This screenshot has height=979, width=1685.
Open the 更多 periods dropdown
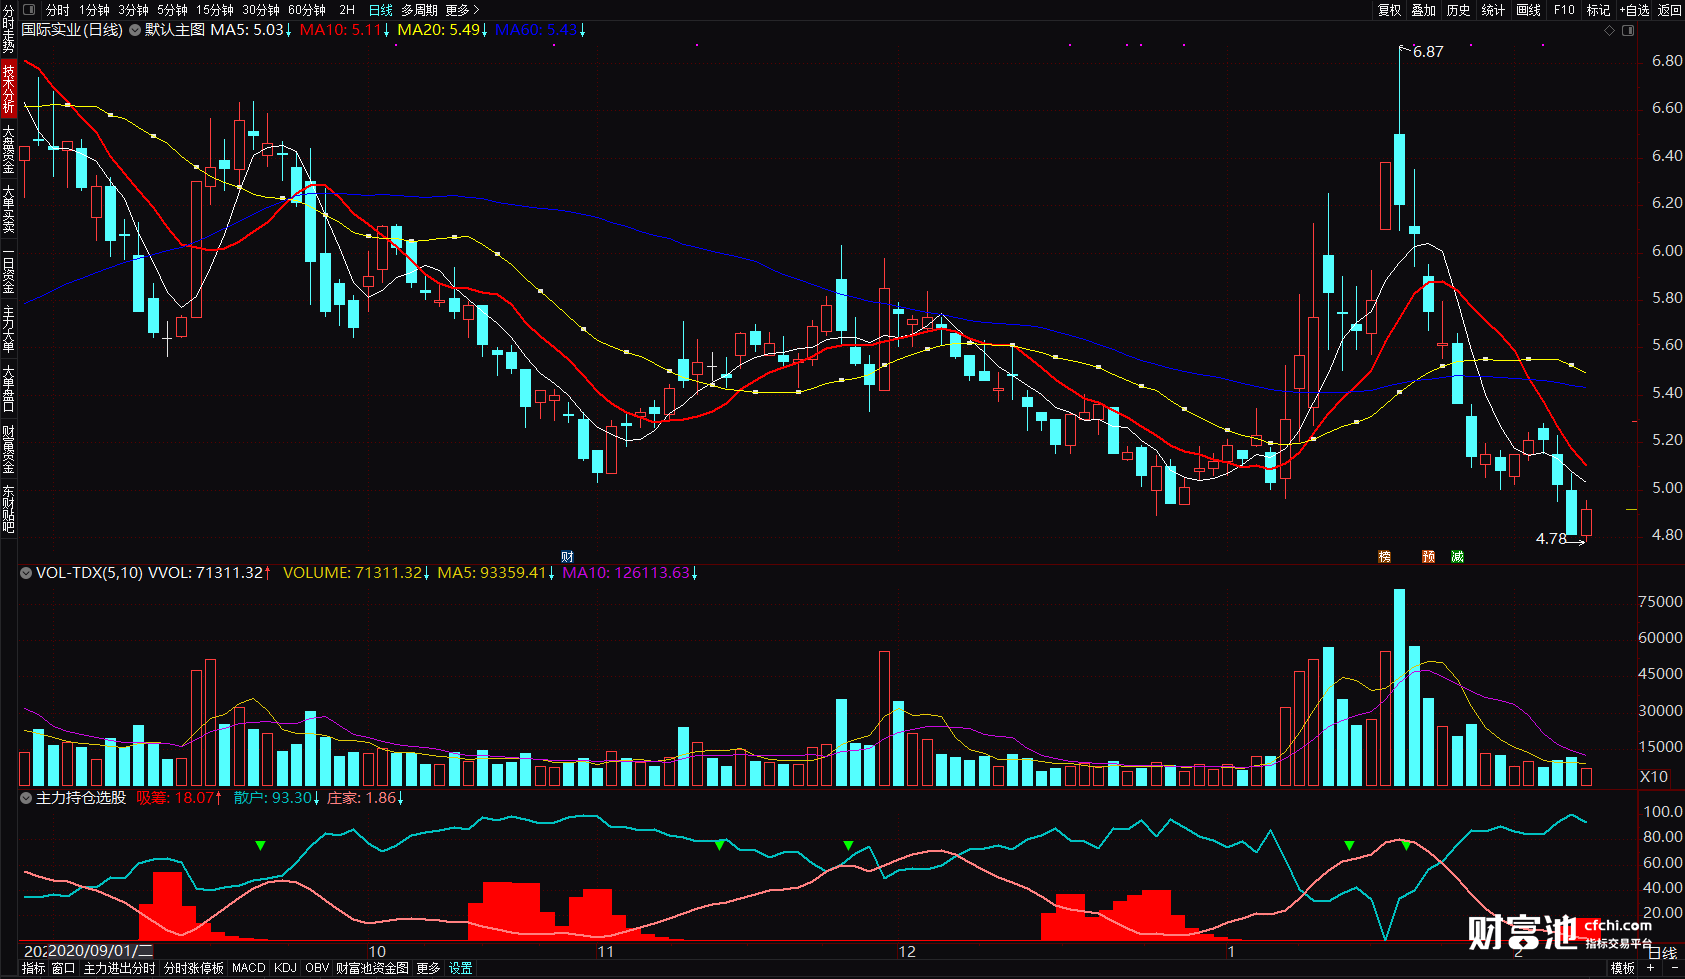(462, 10)
